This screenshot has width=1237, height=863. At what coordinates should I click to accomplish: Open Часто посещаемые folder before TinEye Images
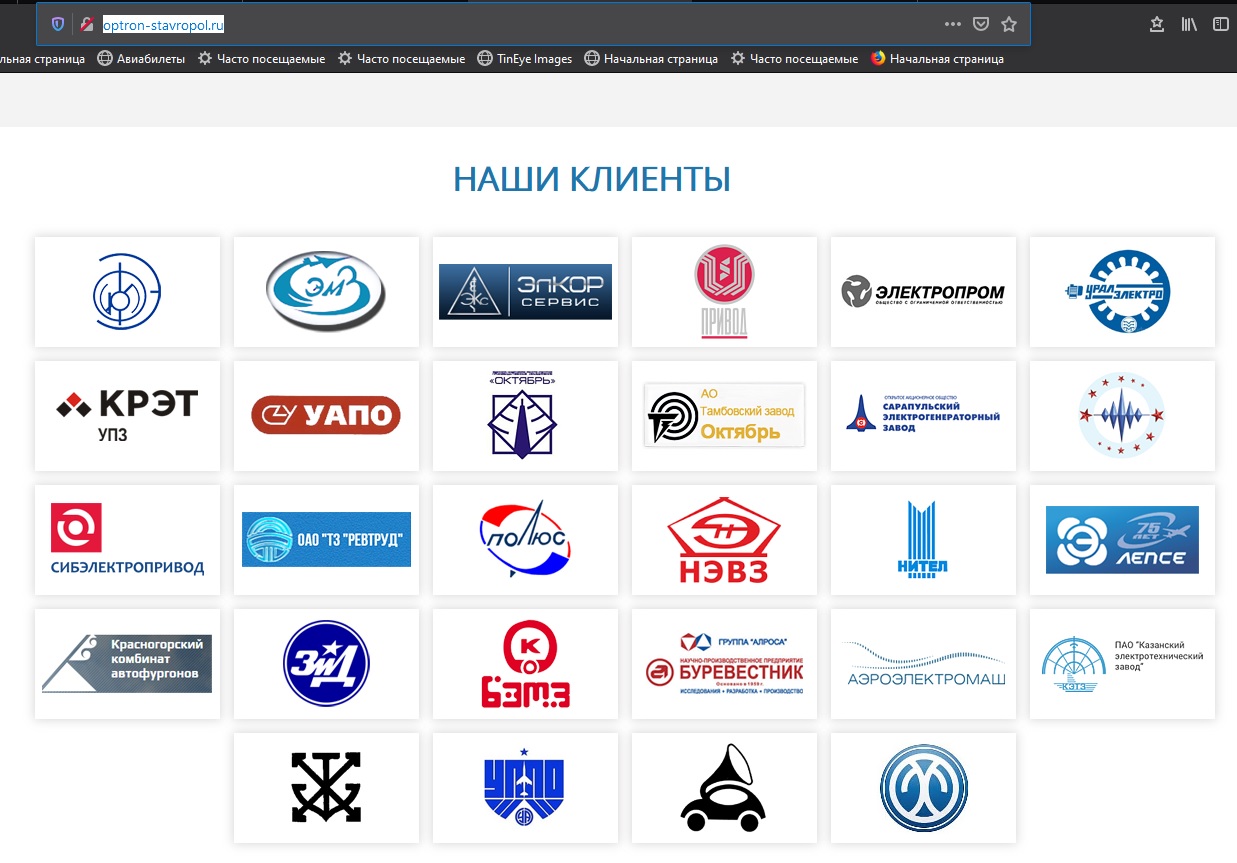pyautogui.click(x=401, y=59)
